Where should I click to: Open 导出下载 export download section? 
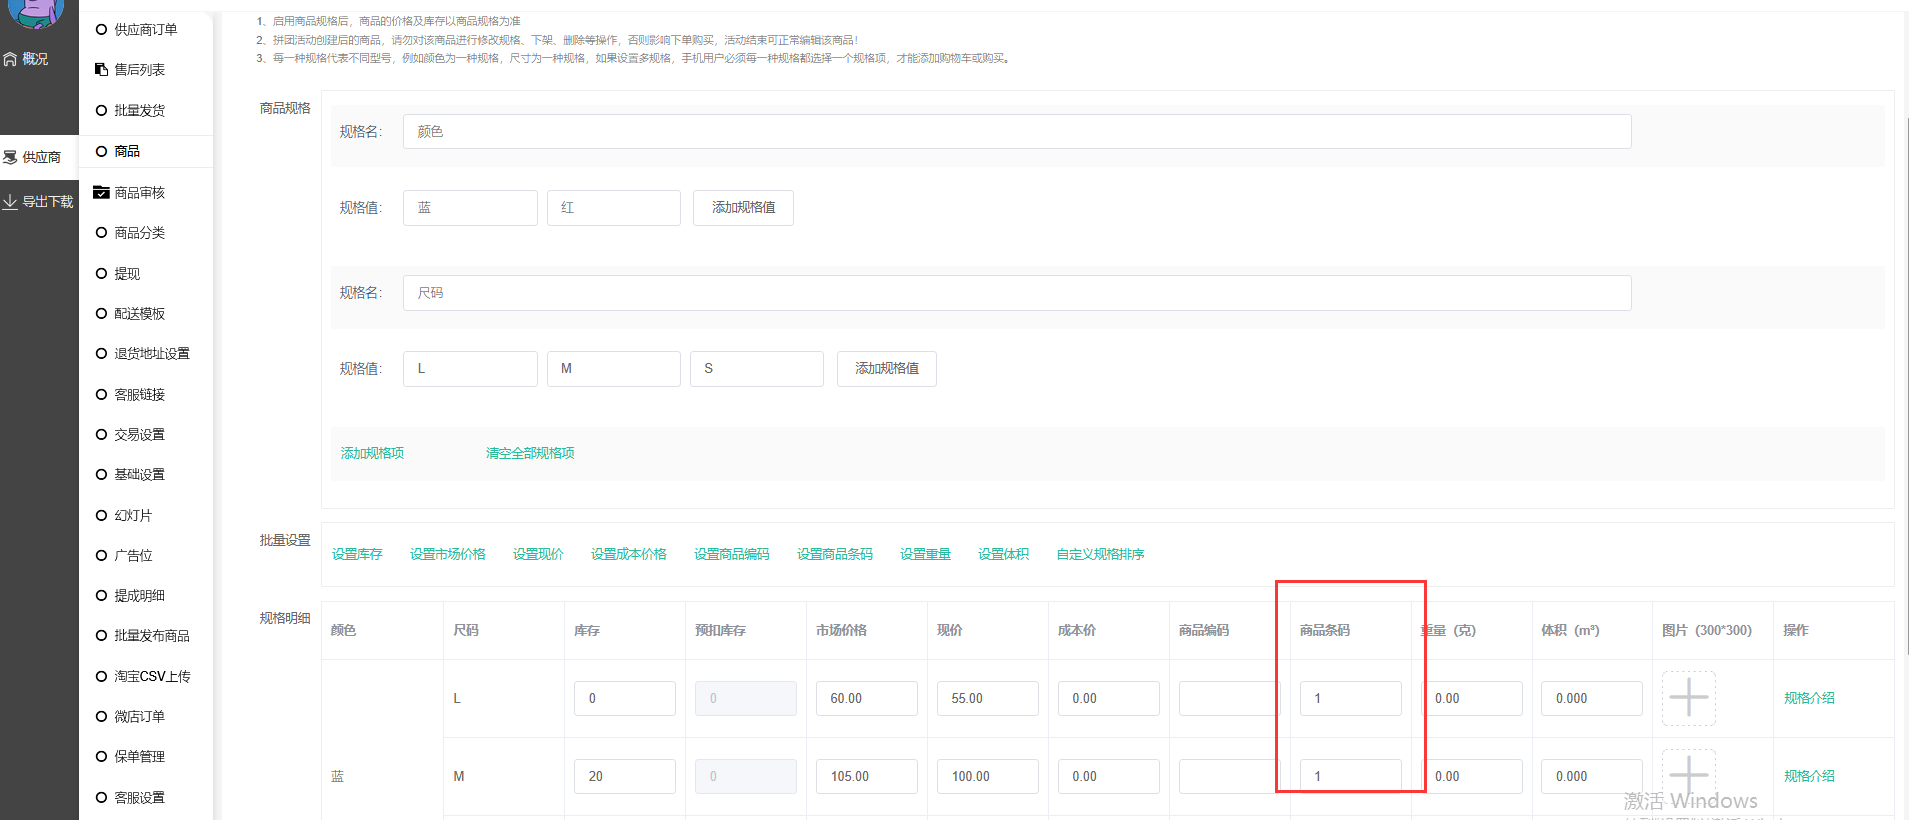pos(38,201)
